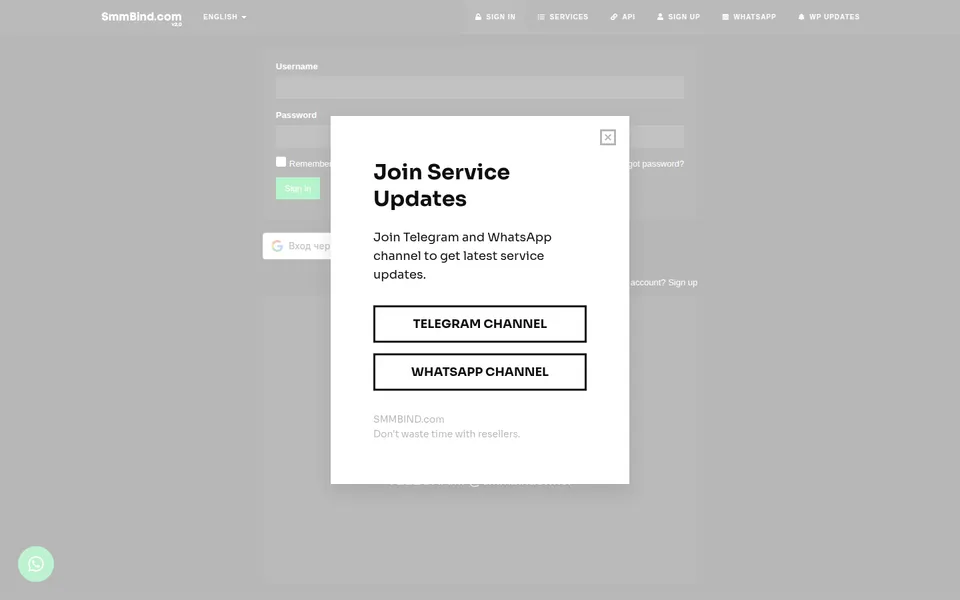Viewport: 960px width, 600px height.
Task: Click the Telegram Channel button
Action: [479, 324]
